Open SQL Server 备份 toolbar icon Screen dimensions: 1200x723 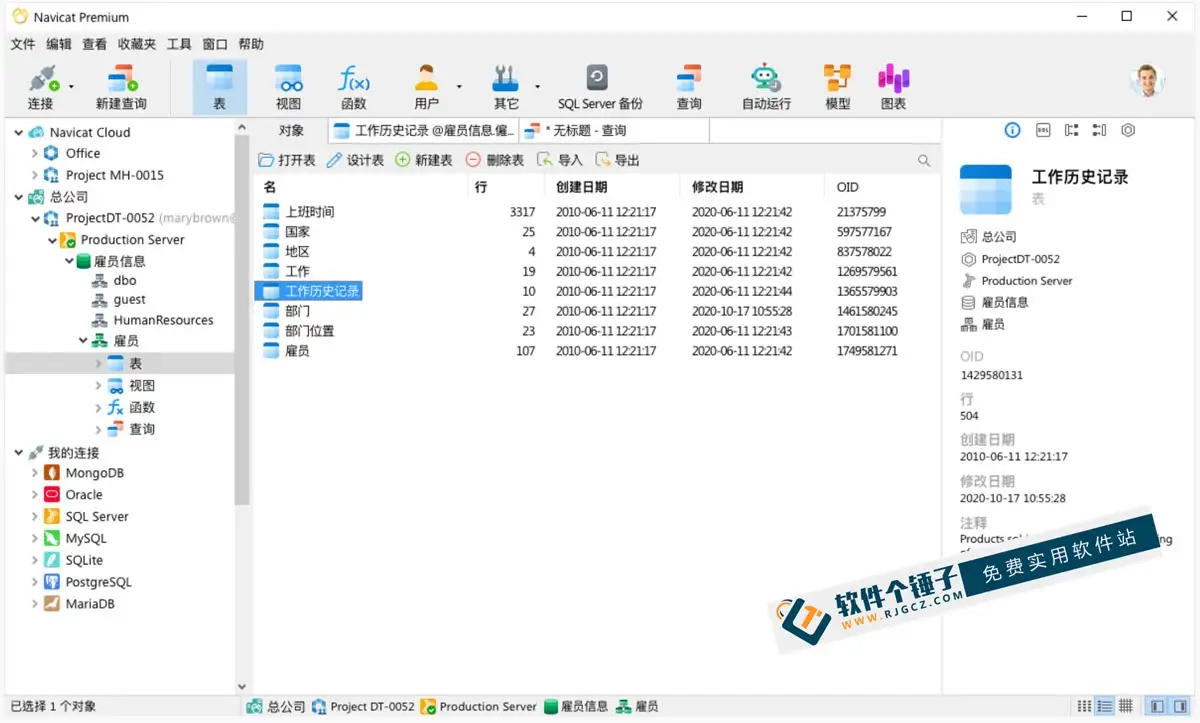(600, 87)
